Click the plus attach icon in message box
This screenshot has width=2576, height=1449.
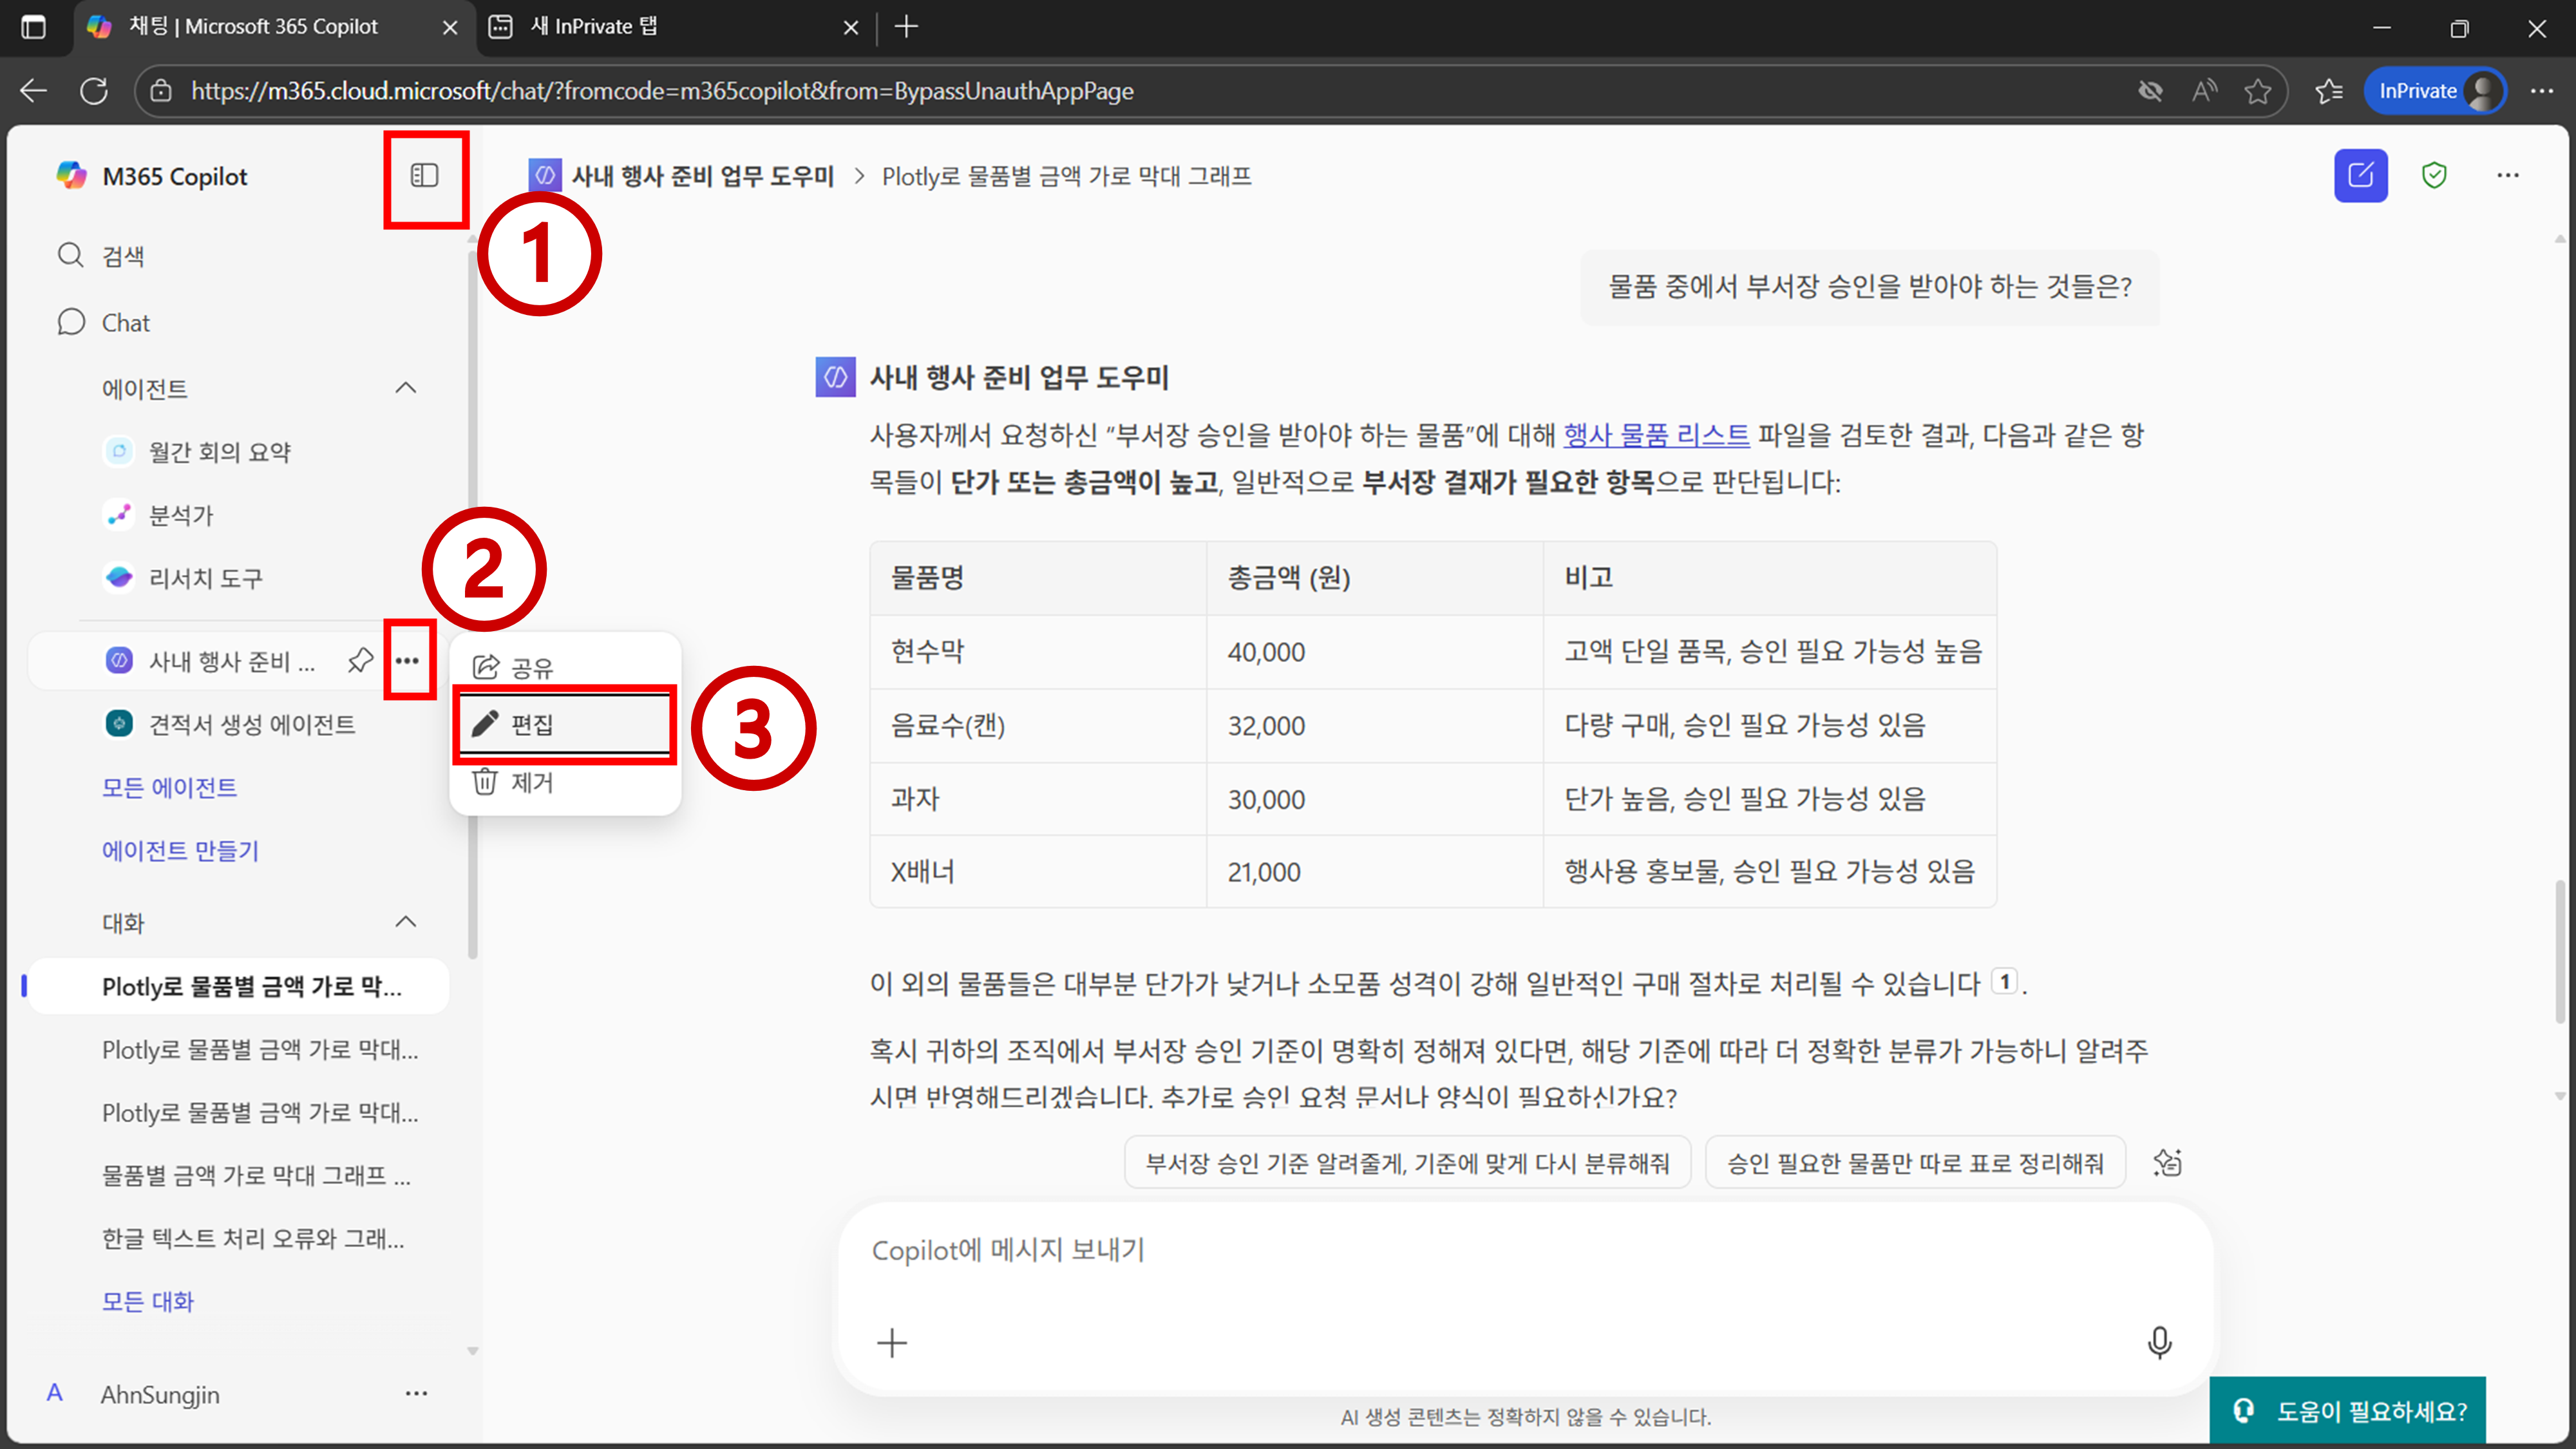click(892, 1342)
